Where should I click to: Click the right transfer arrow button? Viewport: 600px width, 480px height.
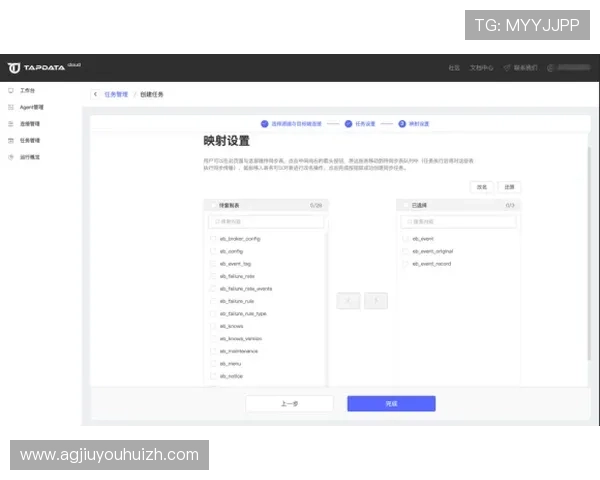tap(376, 301)
